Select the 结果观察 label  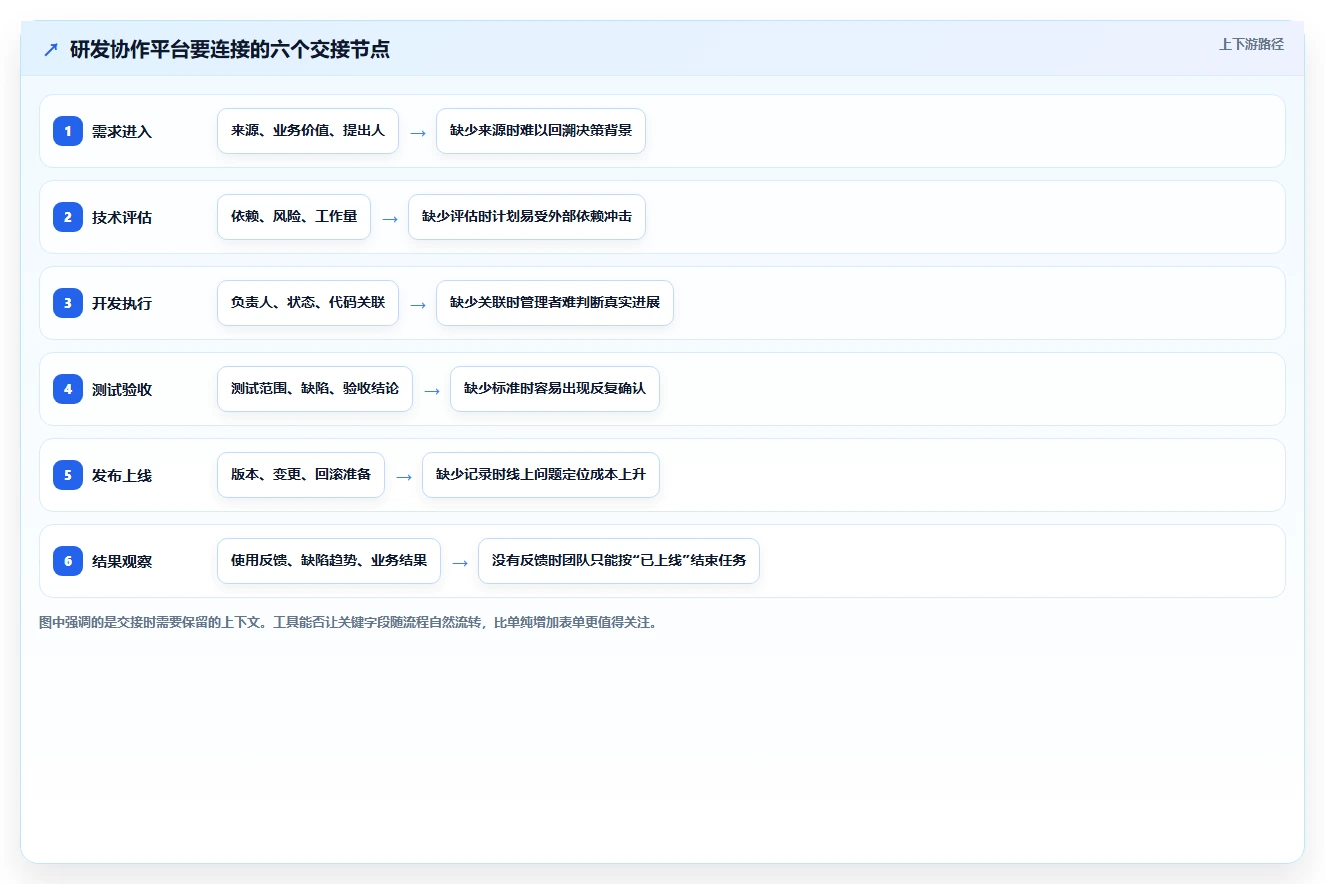click(122, 561)
